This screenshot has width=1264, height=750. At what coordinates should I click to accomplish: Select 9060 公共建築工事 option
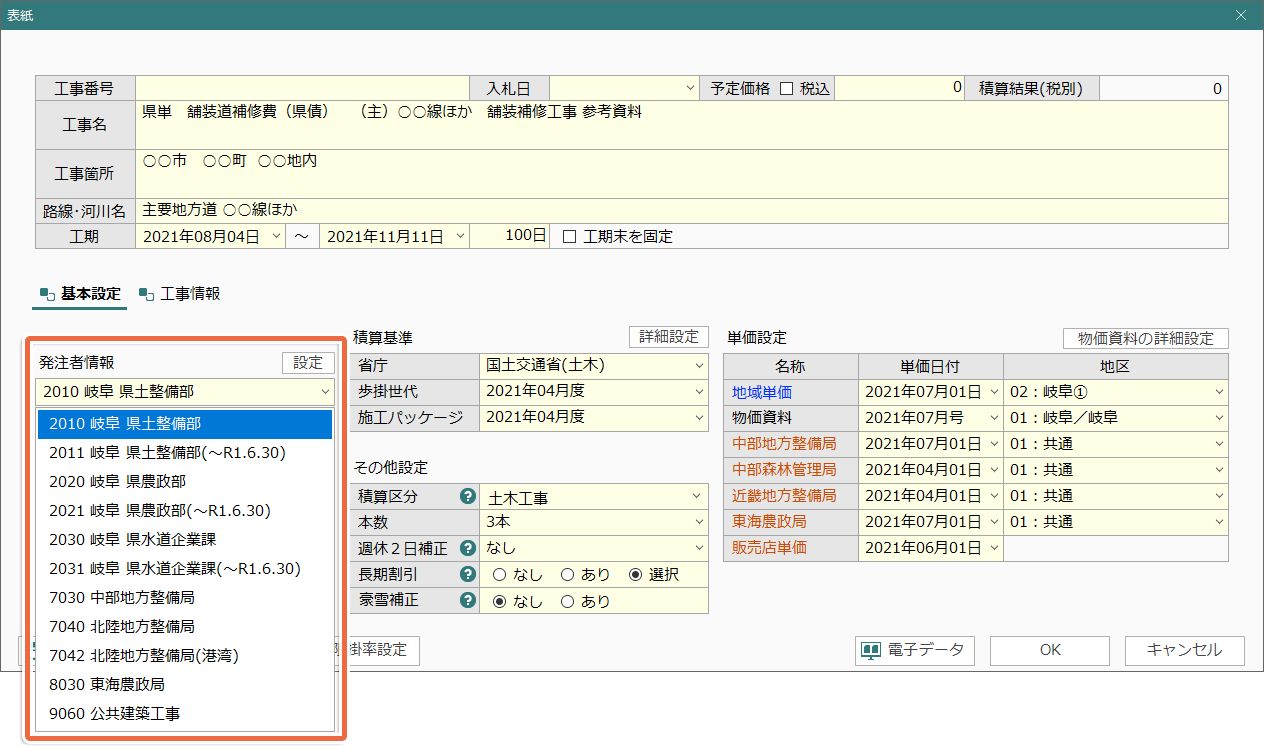click(x=185, y=714)
